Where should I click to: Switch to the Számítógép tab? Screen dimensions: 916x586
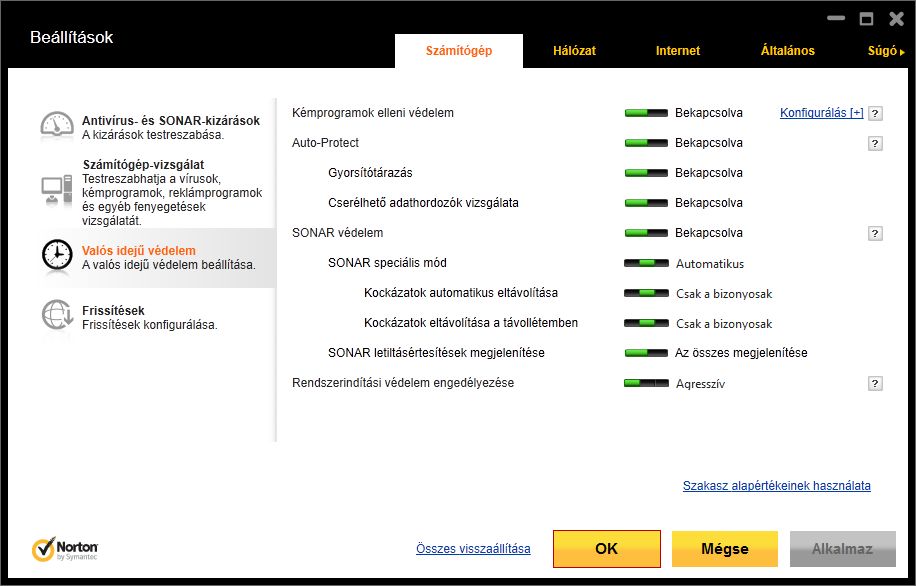[459, 51]
